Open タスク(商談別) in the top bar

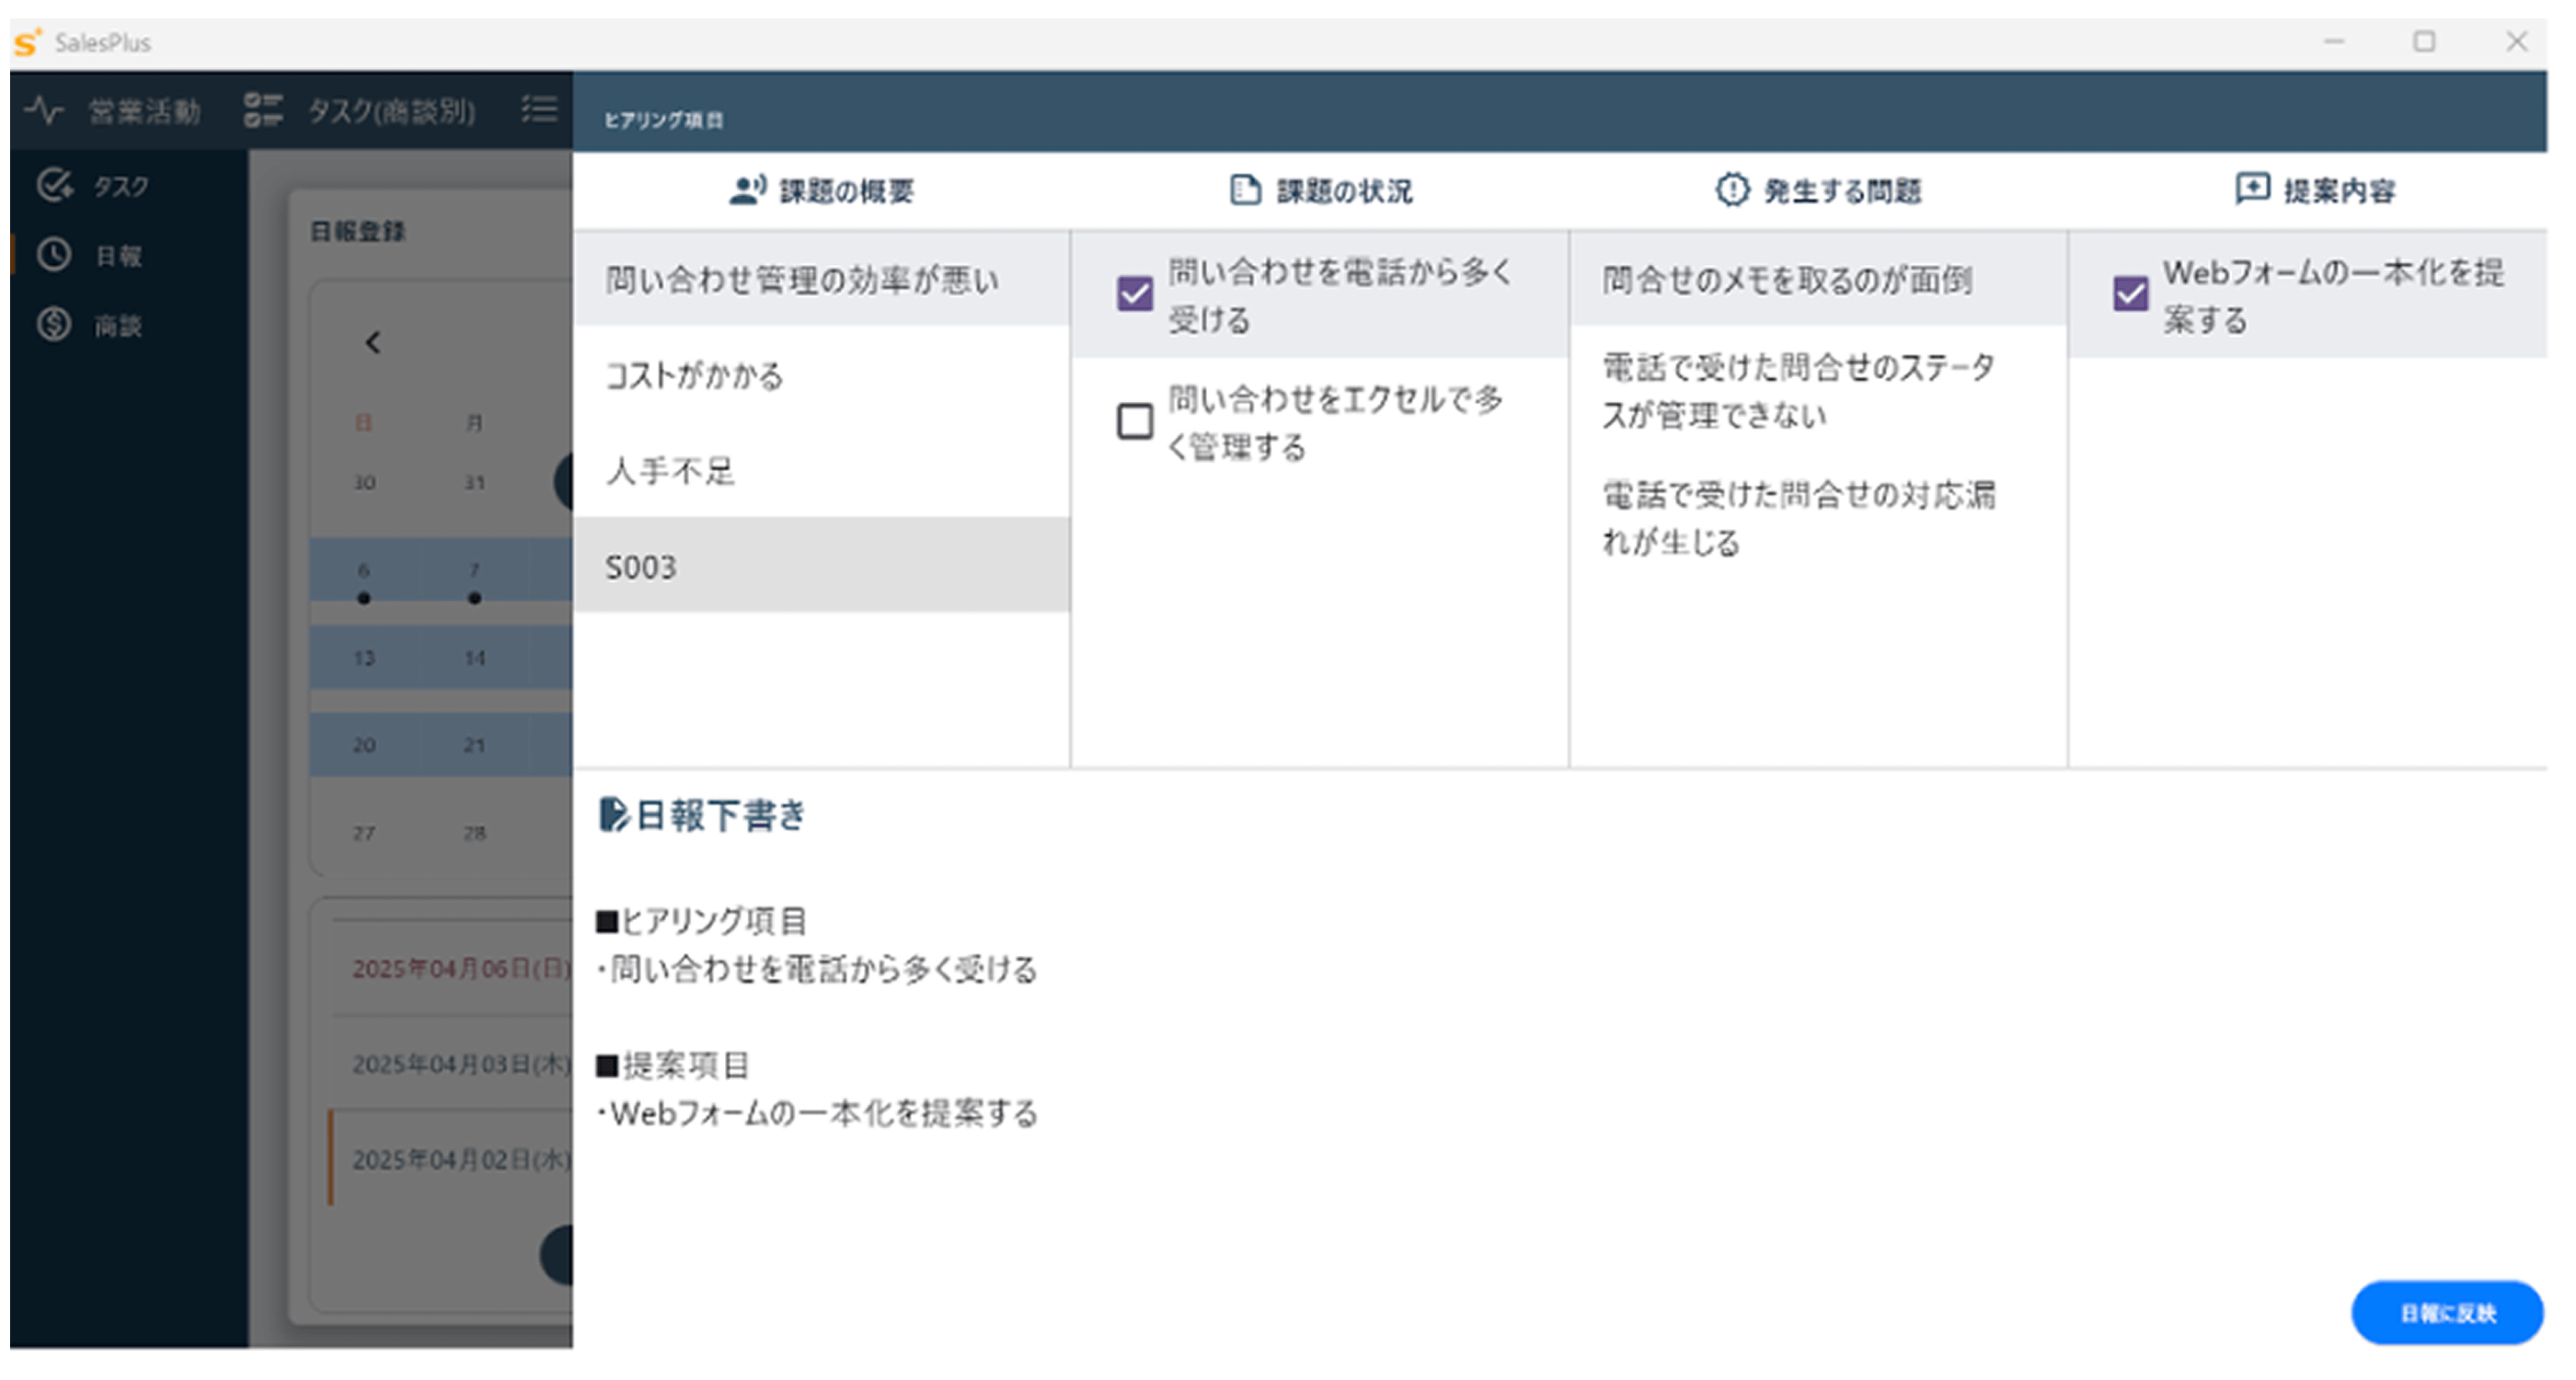click(x=391, y=111)
